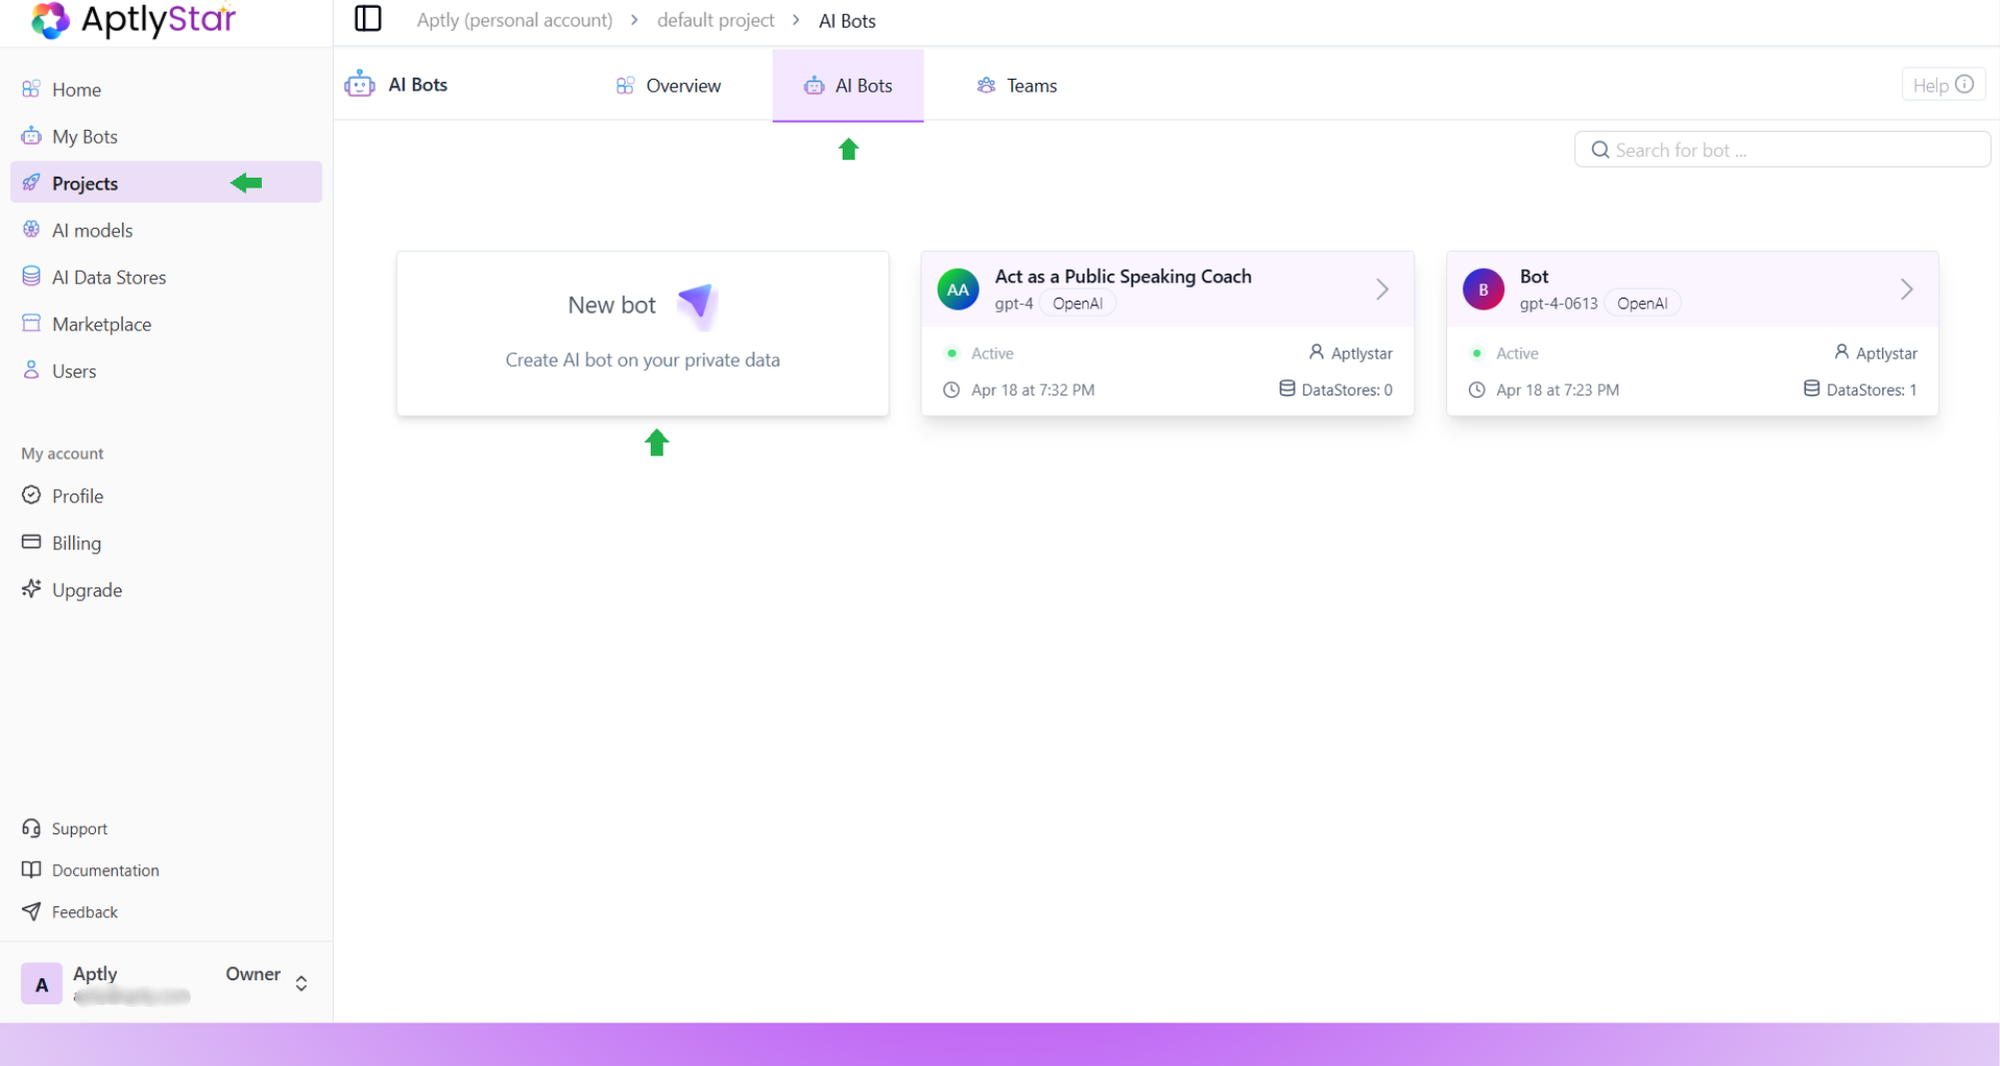Click the AA bot avatar
This screenshot has height=1066, width=2000.
[x=957, y=290]
